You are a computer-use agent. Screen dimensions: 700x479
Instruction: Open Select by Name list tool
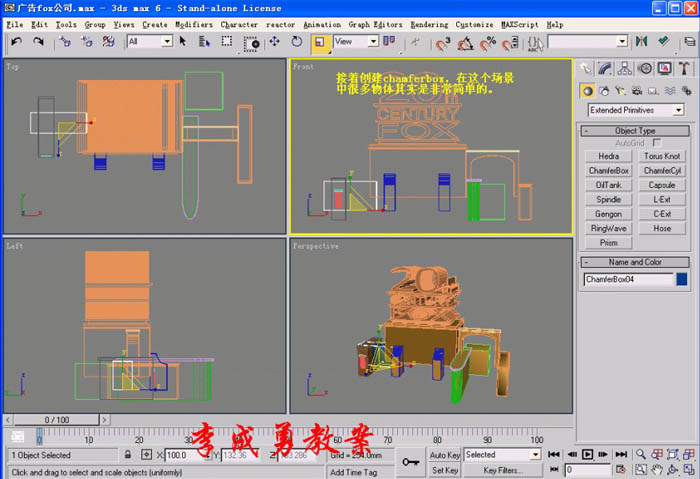click(x=204, y=42)
